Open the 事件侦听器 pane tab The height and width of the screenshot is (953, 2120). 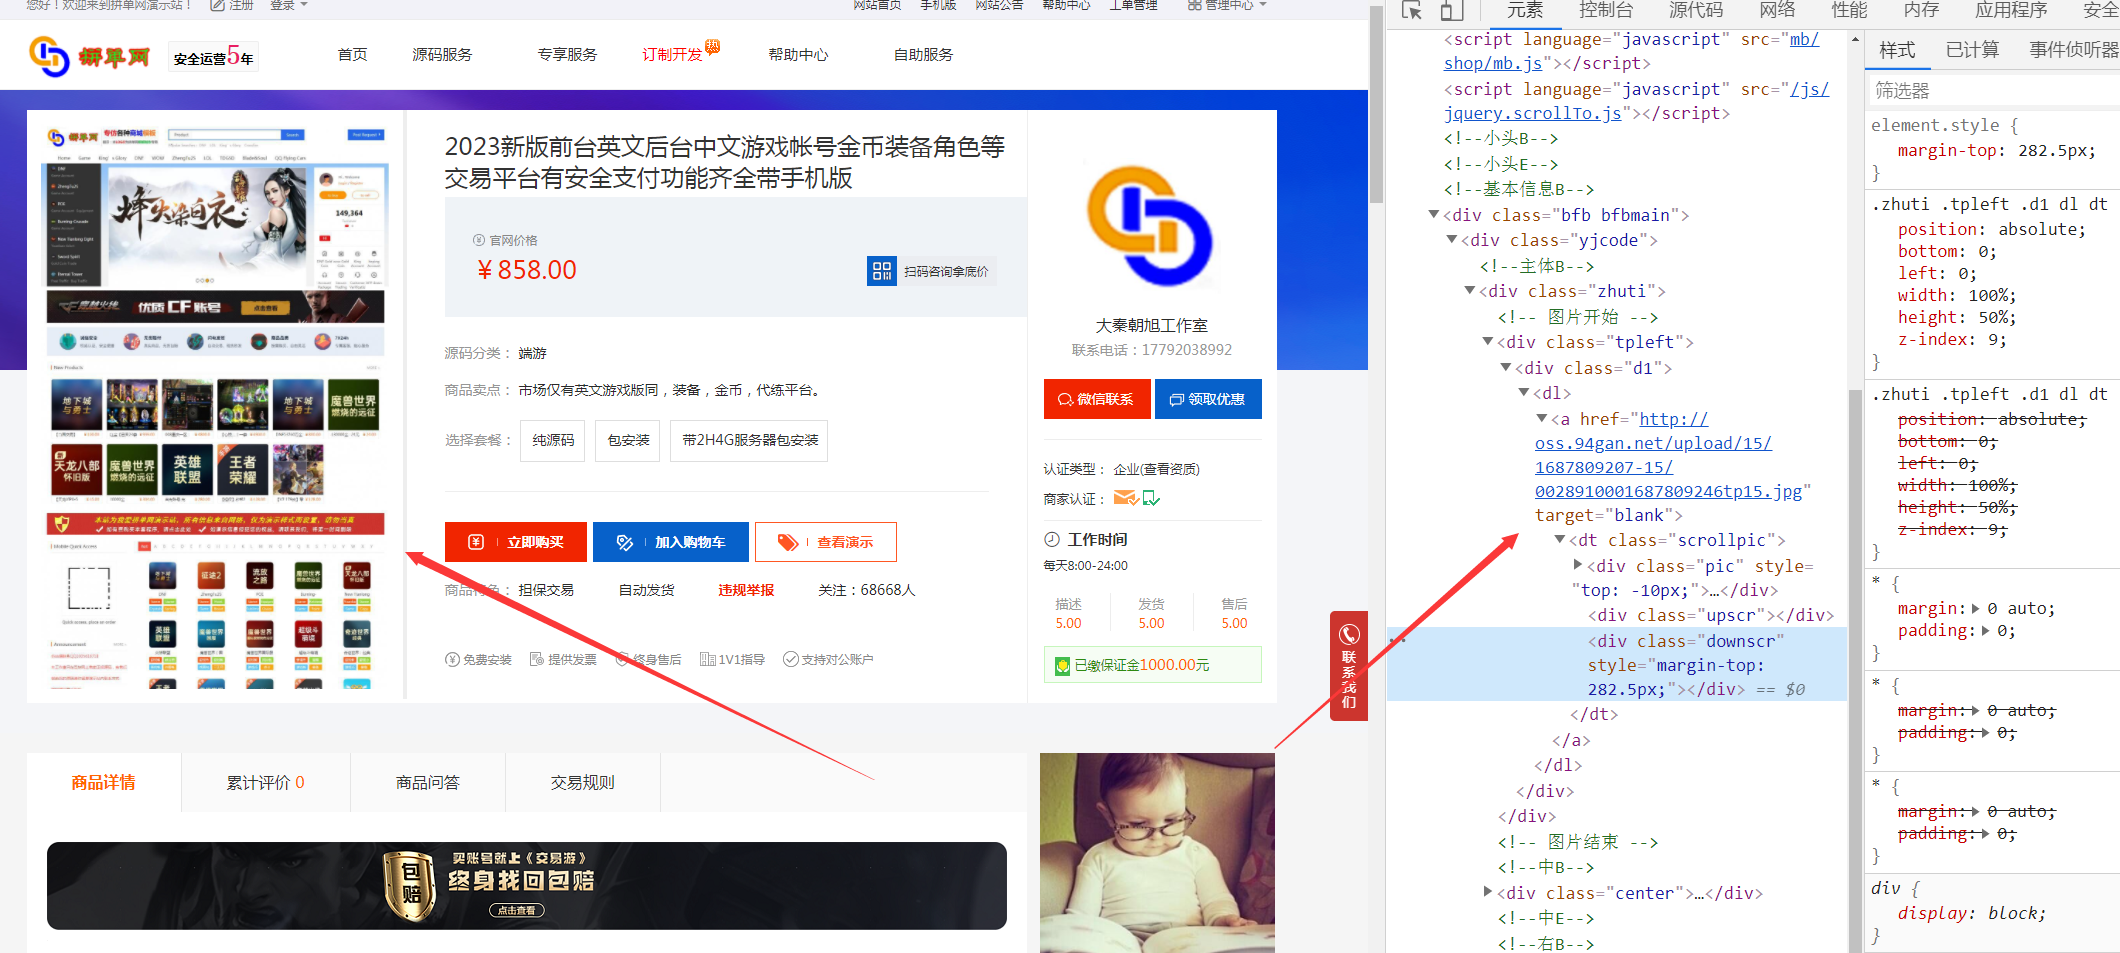click(2073, 50)
